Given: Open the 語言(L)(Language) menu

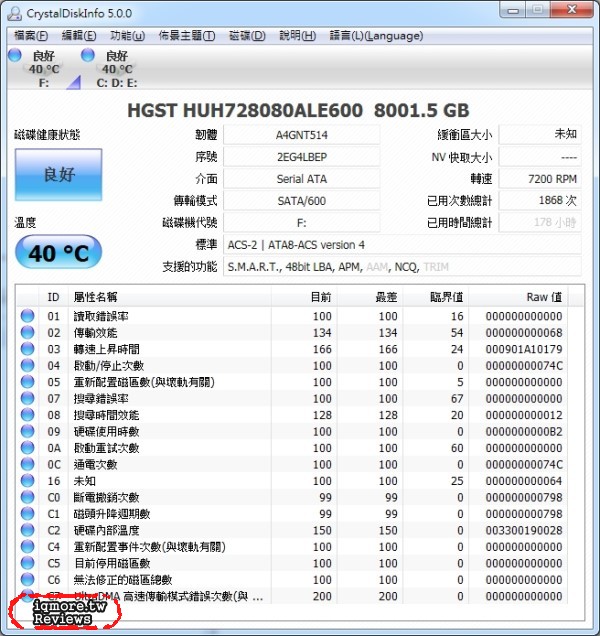Looking at the screenshot, I should coord(376,36).
